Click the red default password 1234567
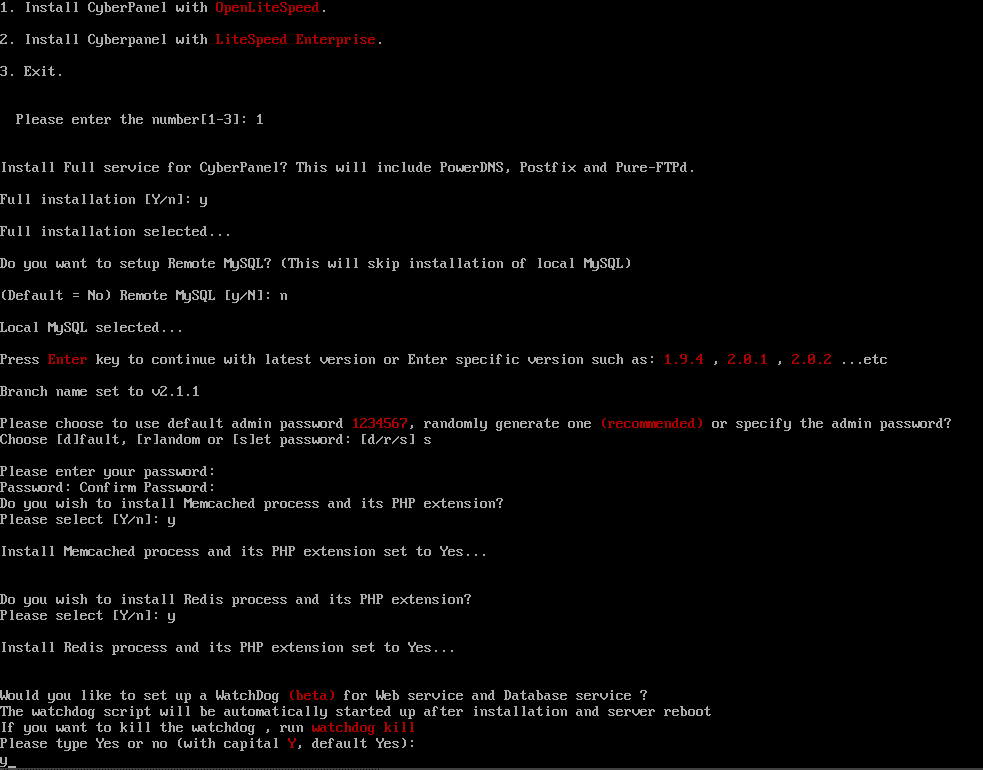The height and width of the screenshot is (770, 983). [379, 423]
